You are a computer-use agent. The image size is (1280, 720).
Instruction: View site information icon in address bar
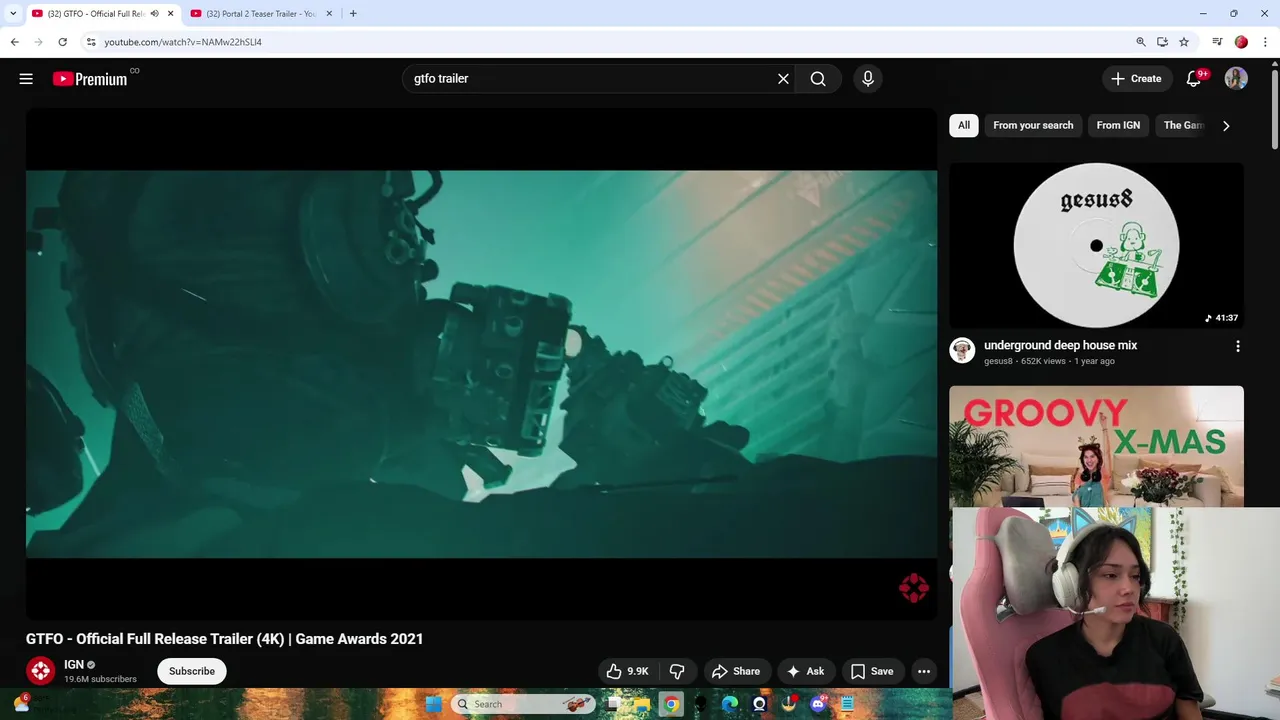(91, 42)
